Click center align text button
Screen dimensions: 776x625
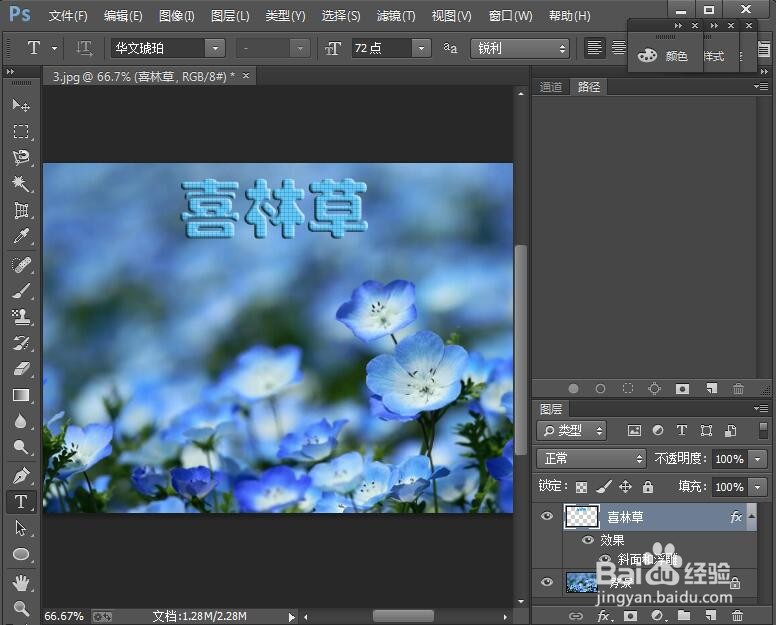[x=618, y=48]
